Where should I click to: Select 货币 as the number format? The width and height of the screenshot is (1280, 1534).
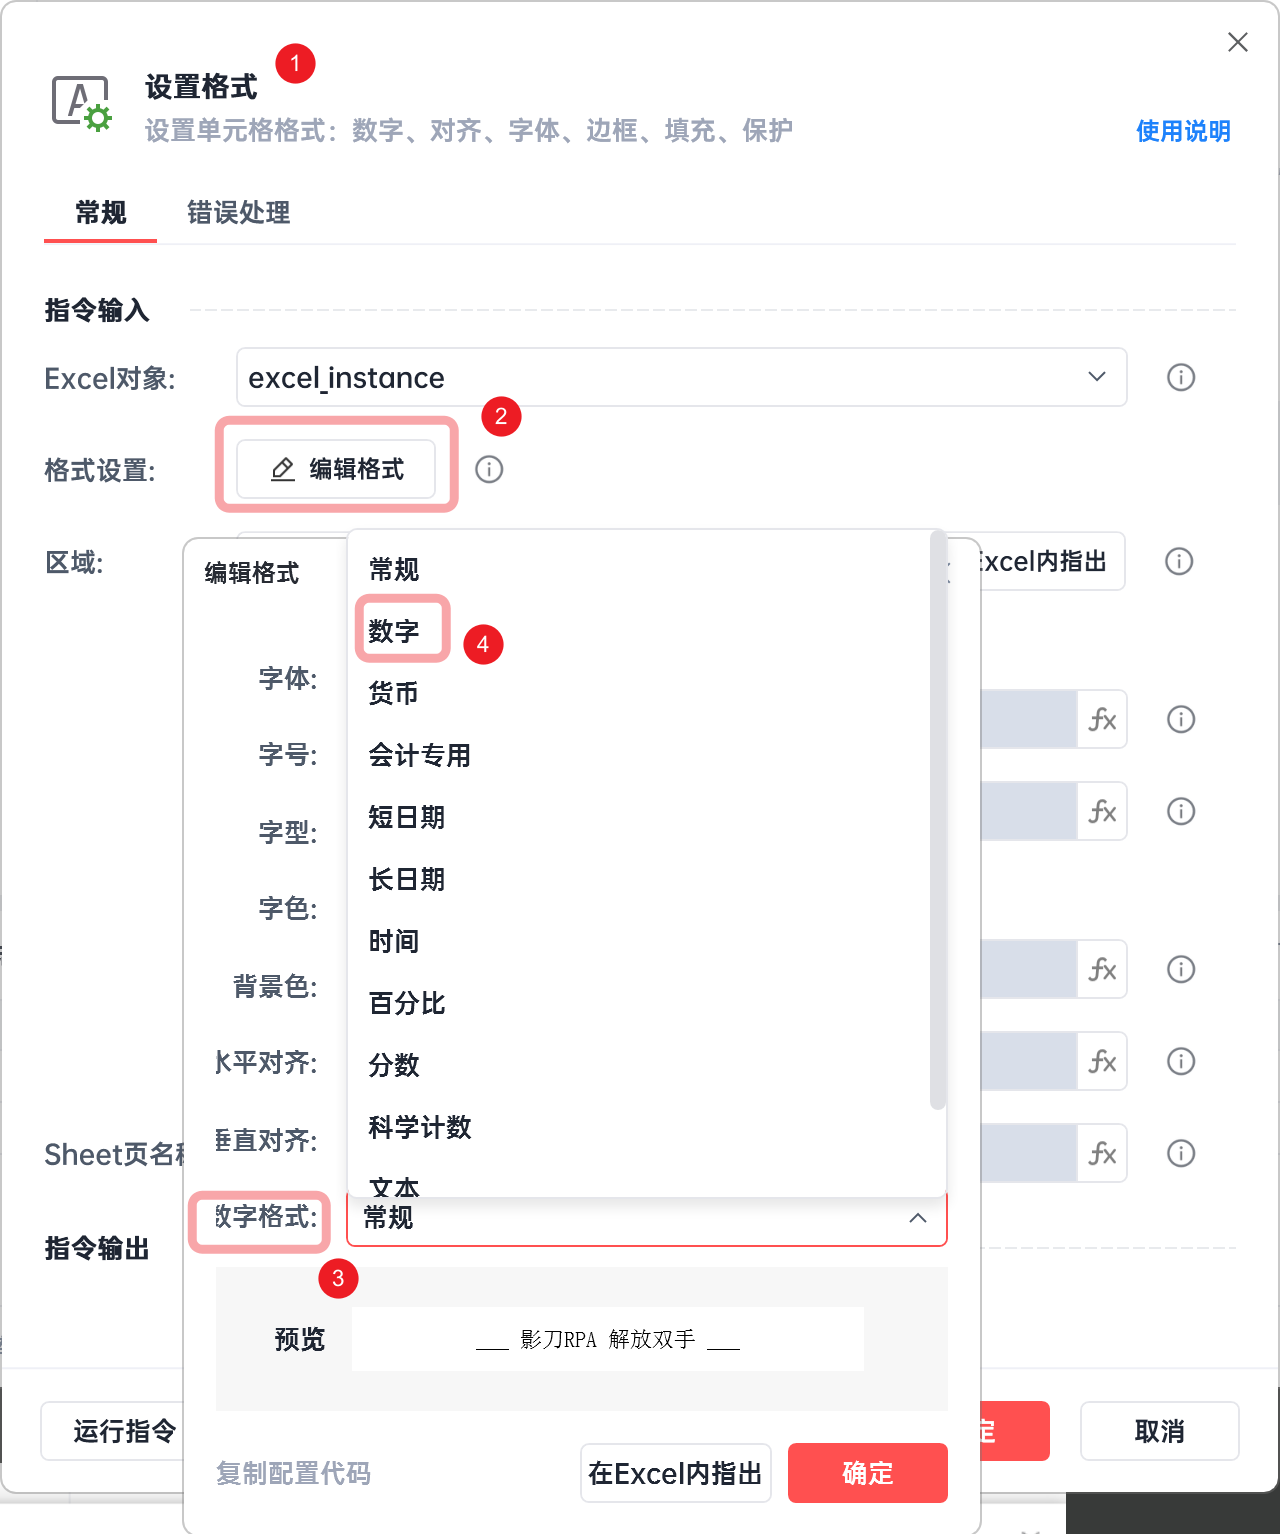pos(393,693)
